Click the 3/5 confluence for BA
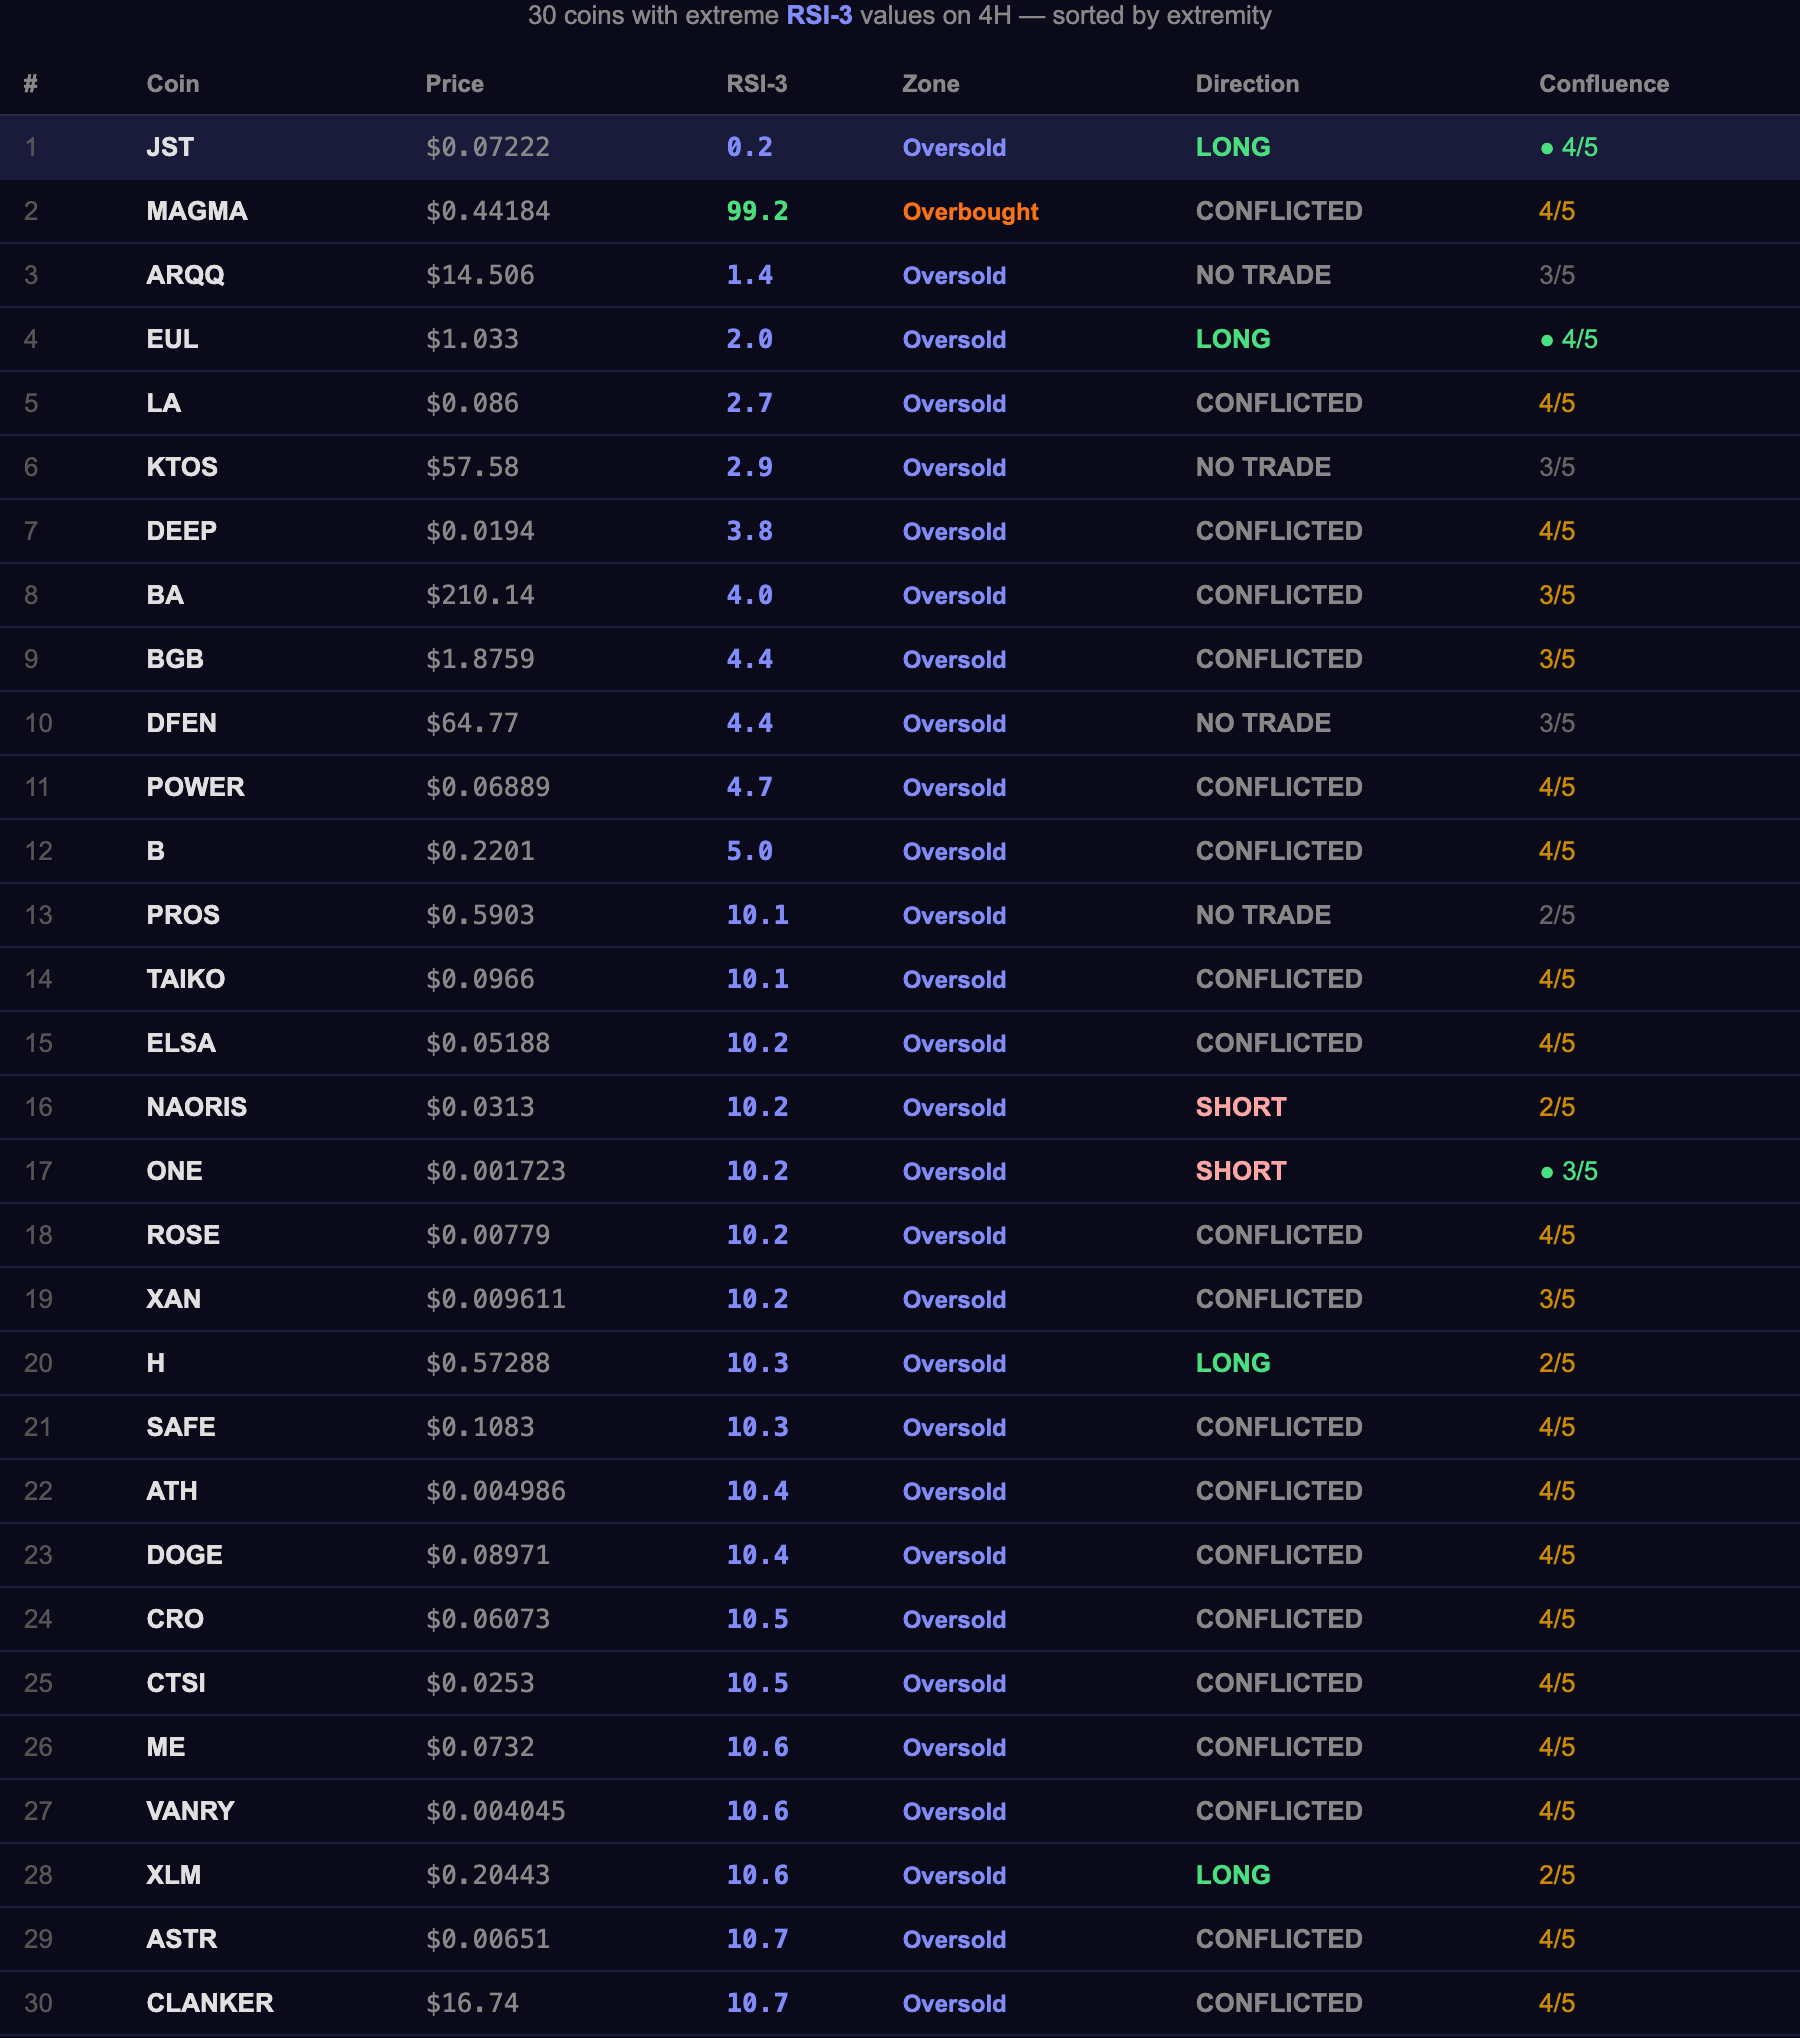 tap(1557, 596)
